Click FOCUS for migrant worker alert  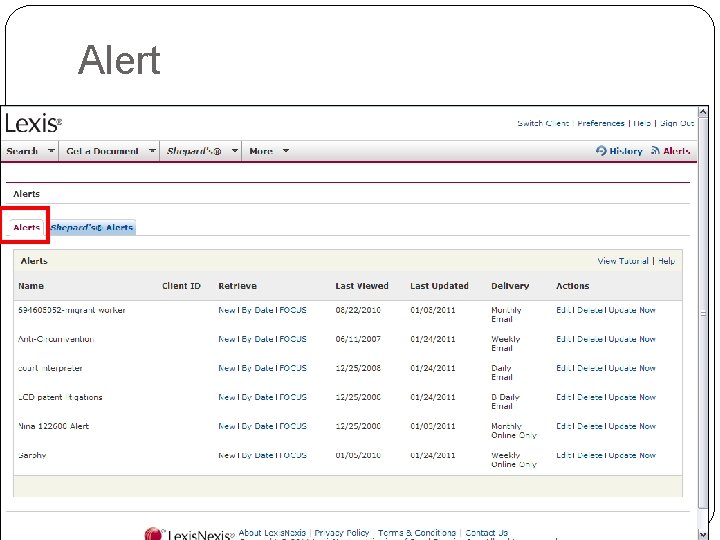point(292,310)
